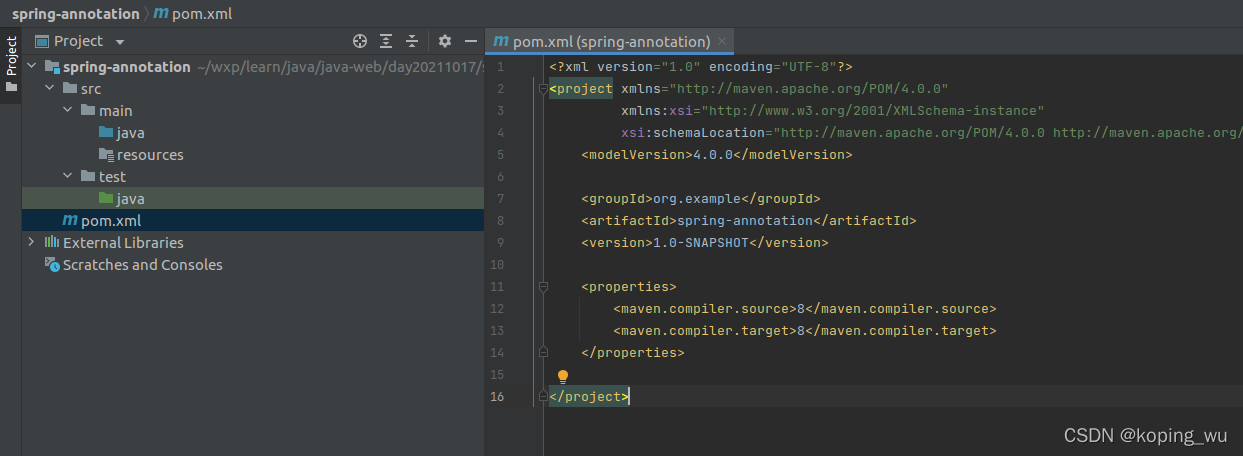This screenshot has width=1243, height=456.
Task: Place cursor at closing project tag
Action: pos(589,397)
